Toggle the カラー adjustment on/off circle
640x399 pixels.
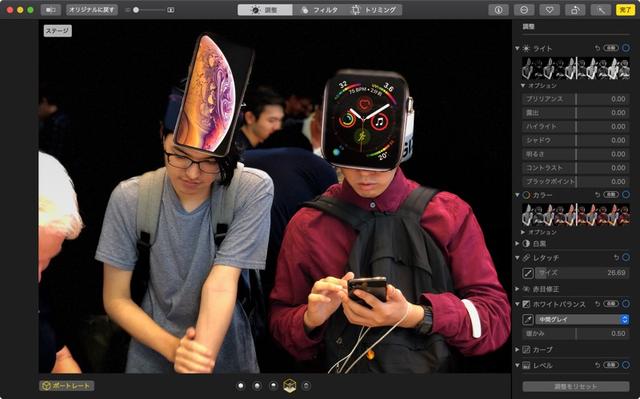click(x=626, y=195)
